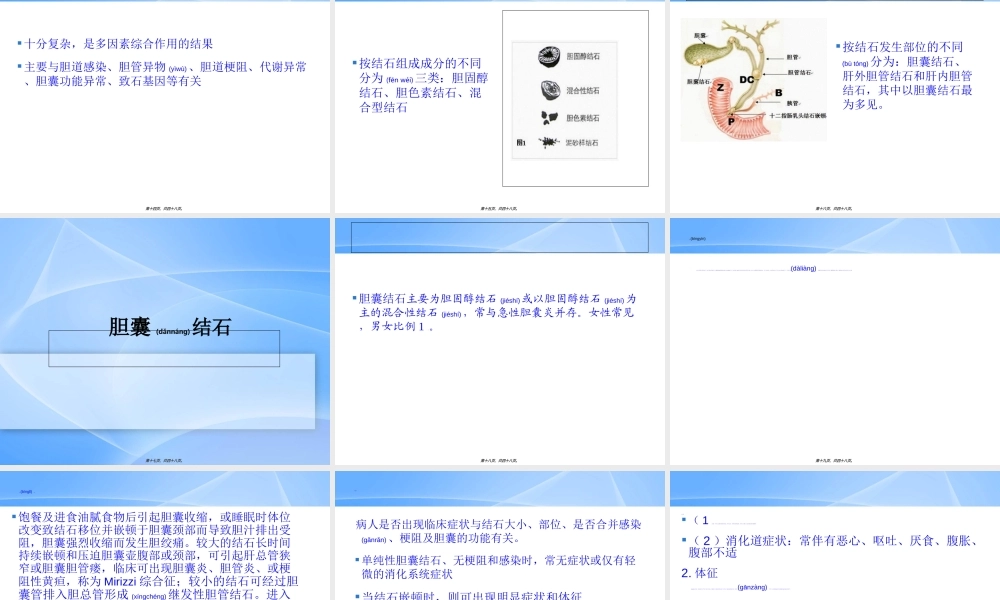Select the 胆色素结石 stone graphic
1000x600 pixels.
pos(548,117)
